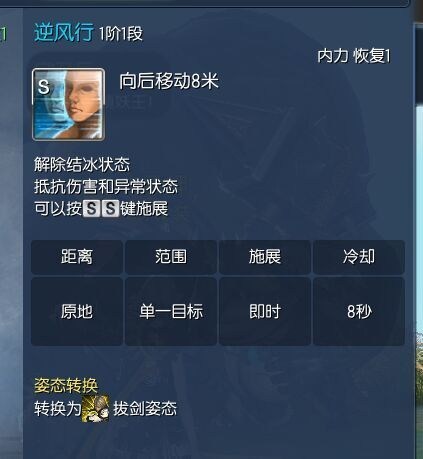
Task: Click the 逆风行 skill icon with face
Action: point(68,104)
